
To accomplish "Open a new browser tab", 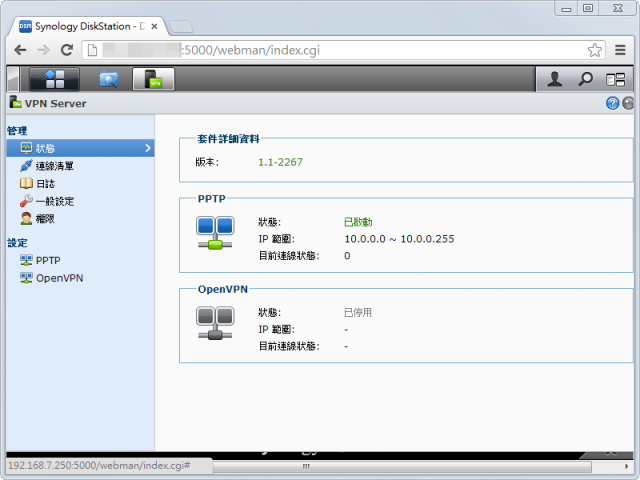I will tap(180, 27).
